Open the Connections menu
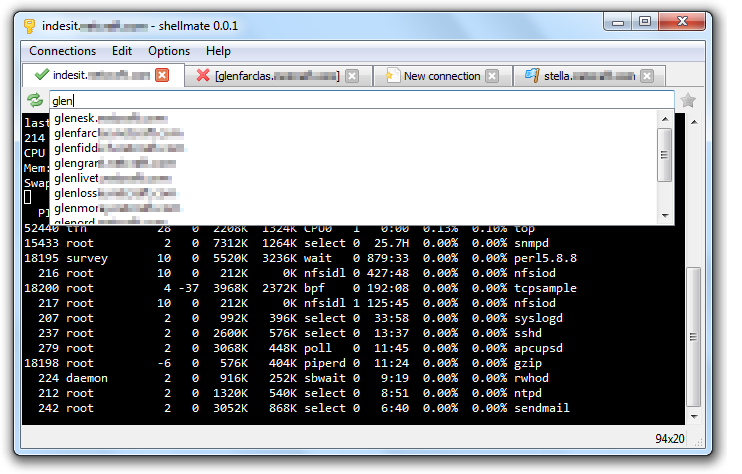This screenshot has height=474, width=742. pyautogui.click(x=62, y=51)
